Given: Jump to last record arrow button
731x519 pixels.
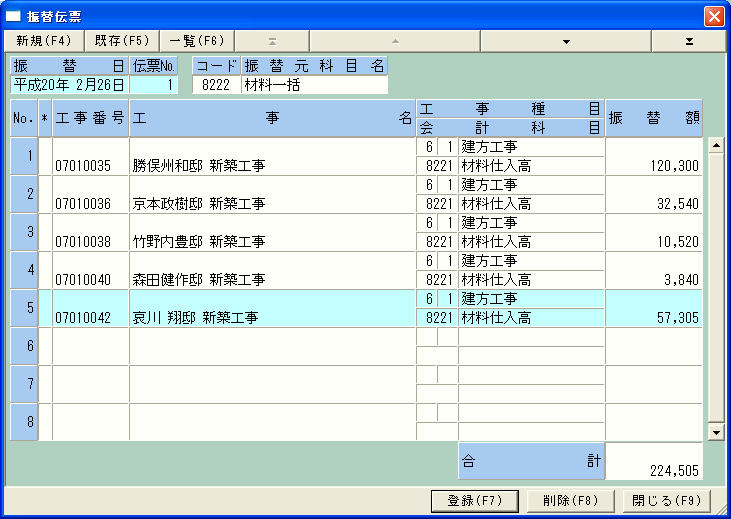Looking at the screenshot, I should coord(688,41).
